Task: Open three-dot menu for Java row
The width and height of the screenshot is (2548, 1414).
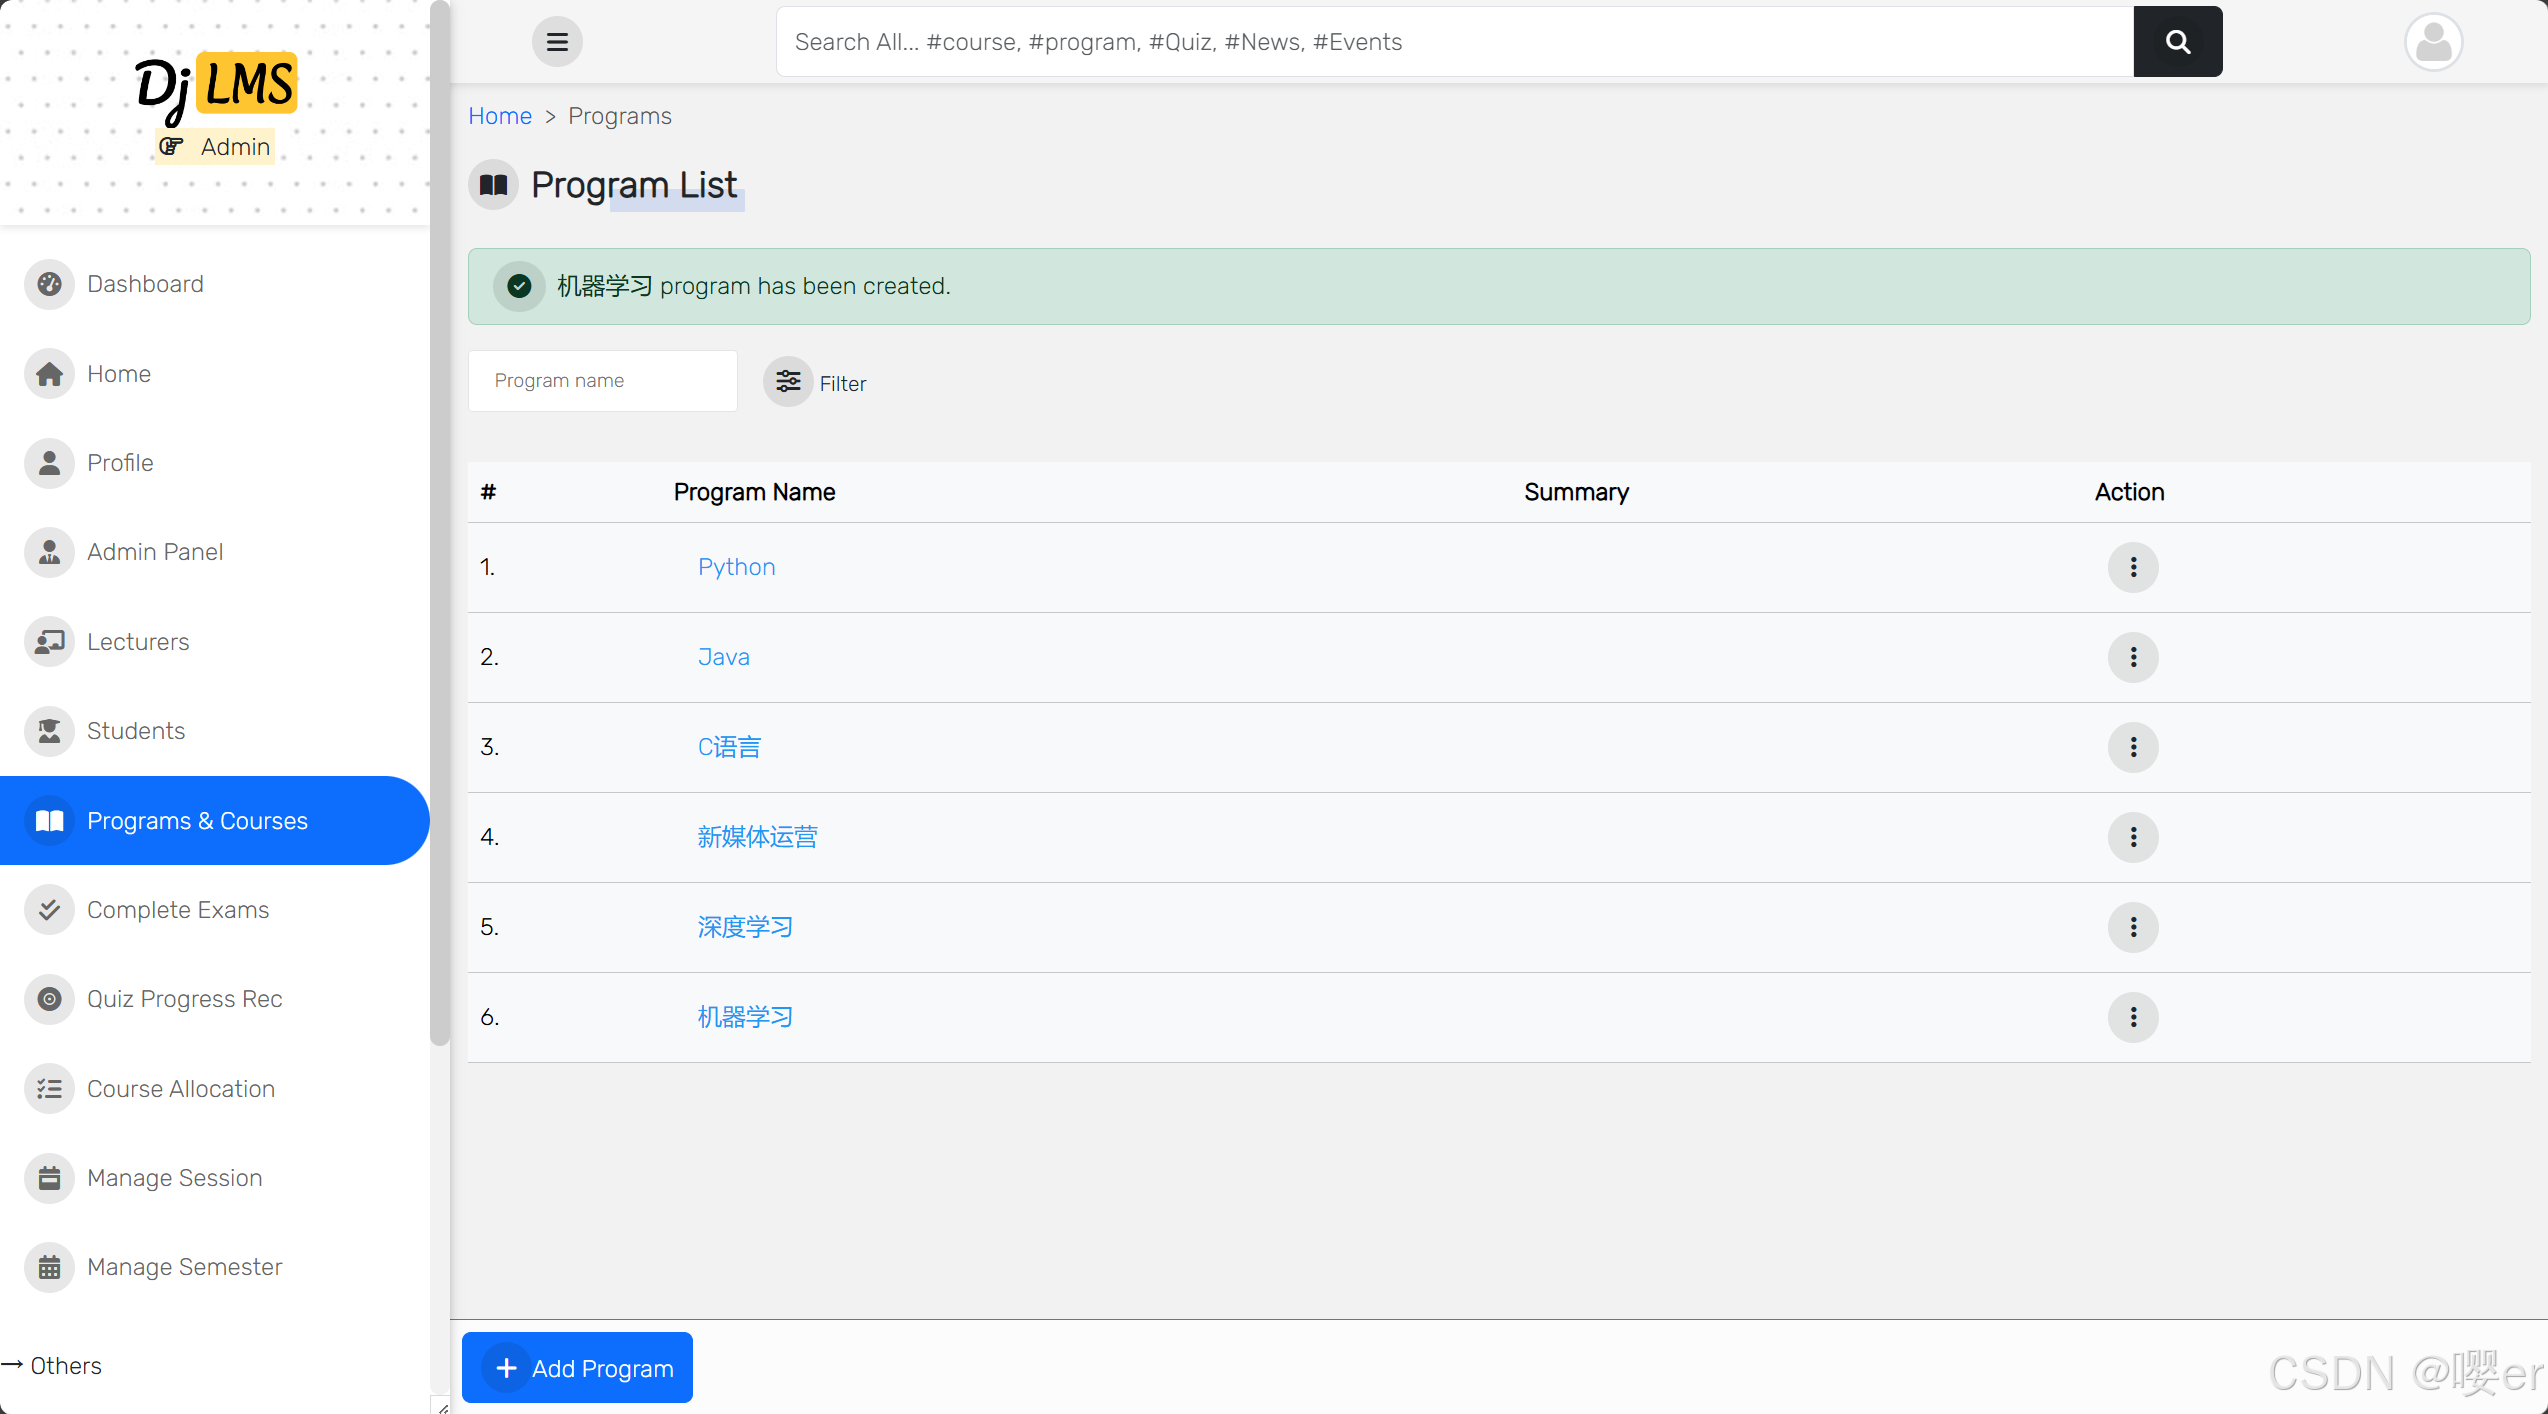Action: (x=2132, y=657)
